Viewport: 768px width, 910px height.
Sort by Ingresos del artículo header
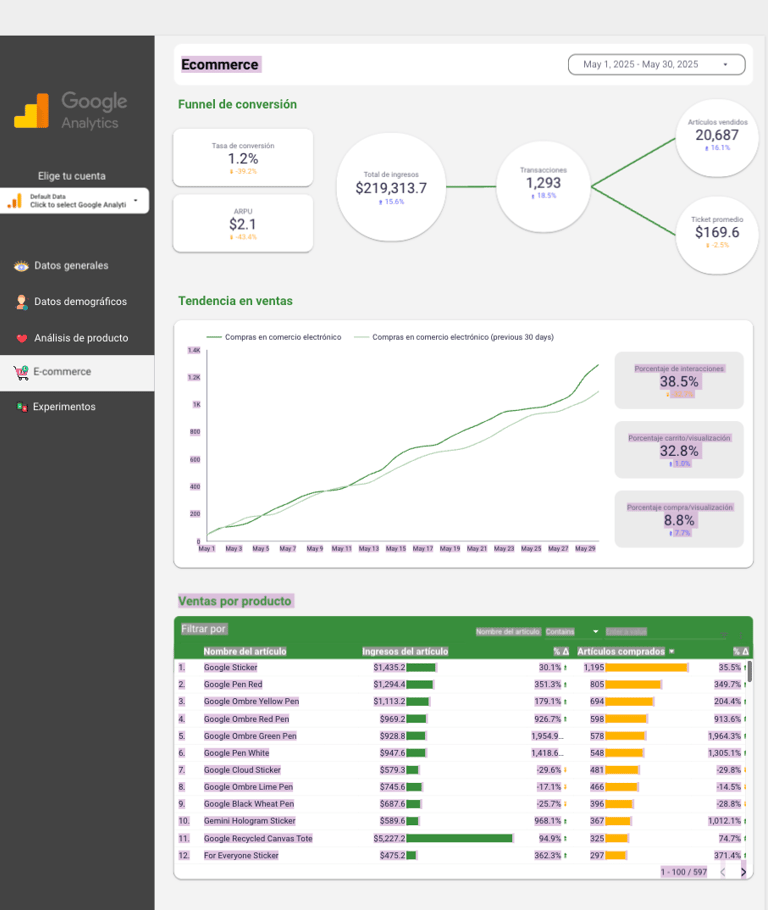[x=405, y=651]
